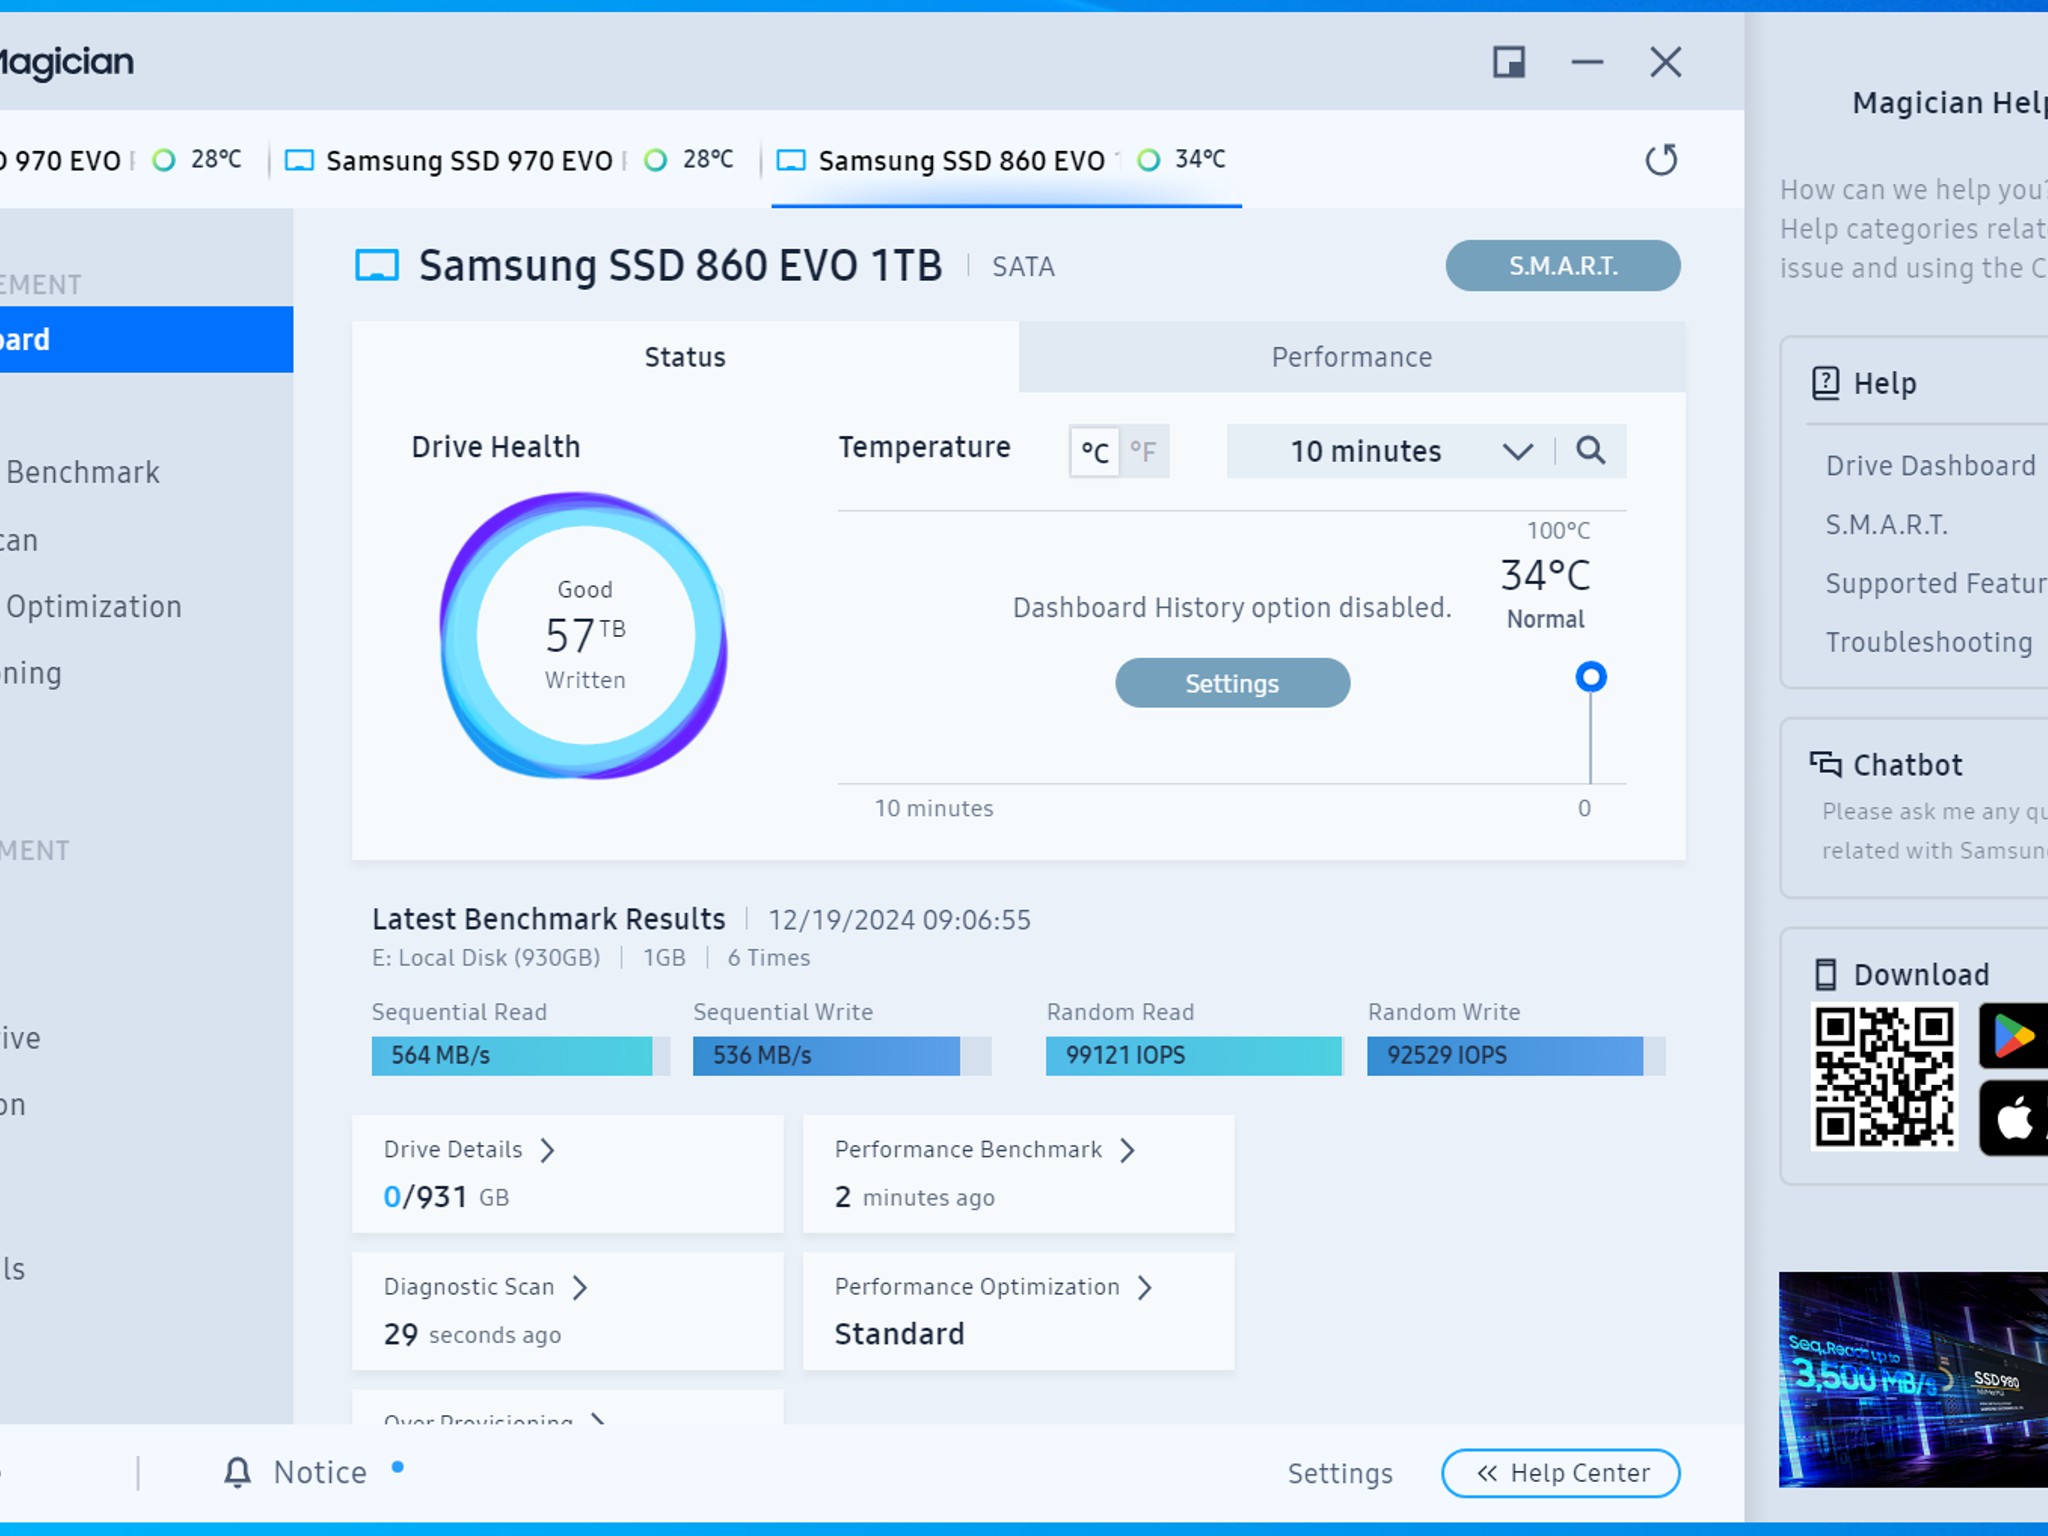The width and height of the screenshot is (2048, 1536).
Task: Click the SSD 980 advertisement banner
Action: [x=1913, y=1380]
